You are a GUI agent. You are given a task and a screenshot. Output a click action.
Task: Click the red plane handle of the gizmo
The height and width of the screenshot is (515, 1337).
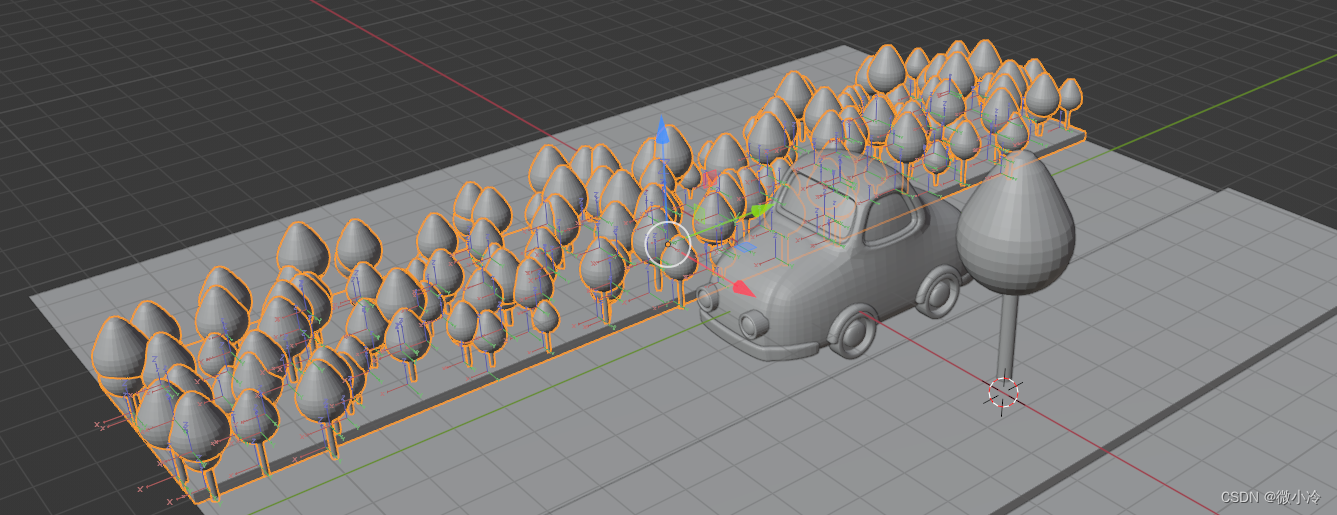(x=710, y=181)
